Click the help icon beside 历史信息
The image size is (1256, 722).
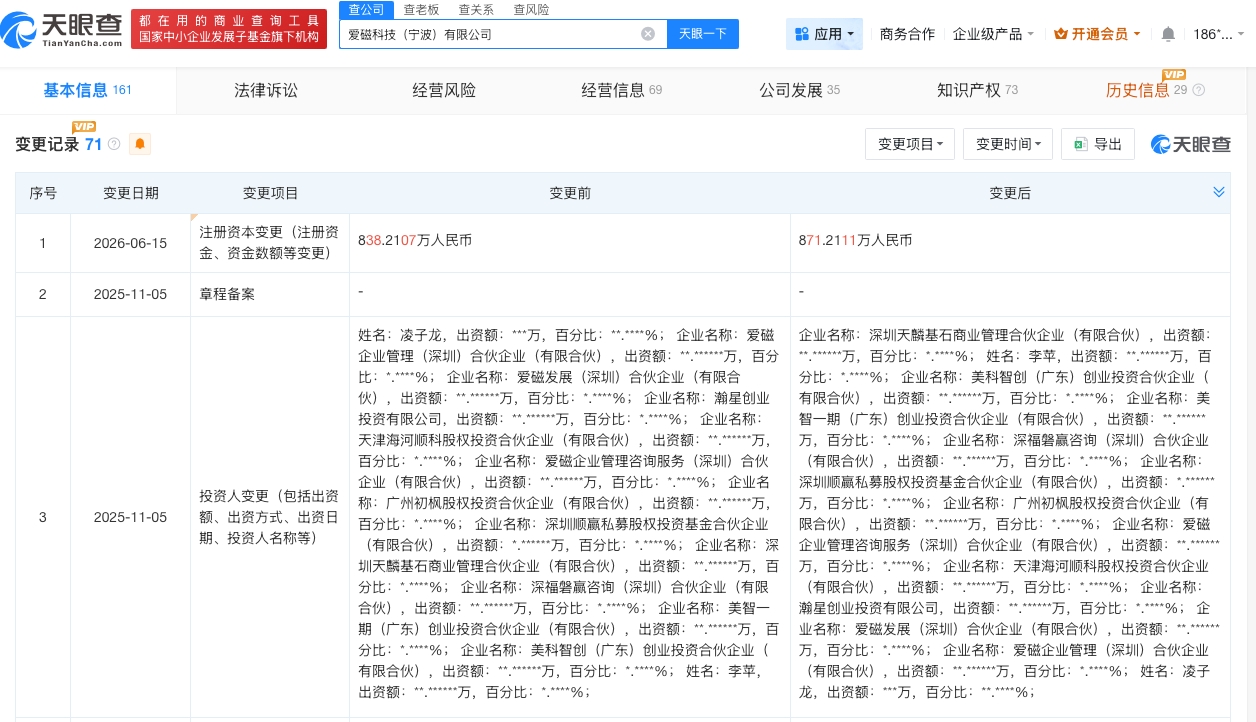point(1199,90)
